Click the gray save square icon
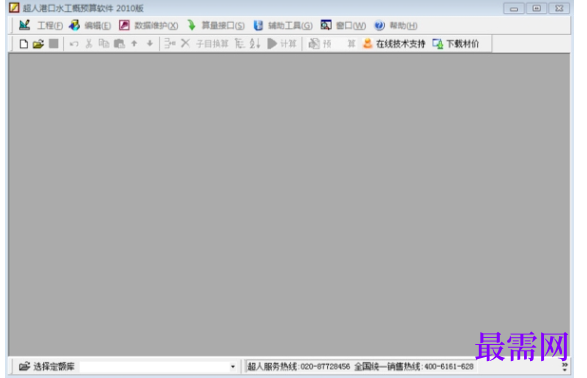The image size is (587, 378). [54, 43]
